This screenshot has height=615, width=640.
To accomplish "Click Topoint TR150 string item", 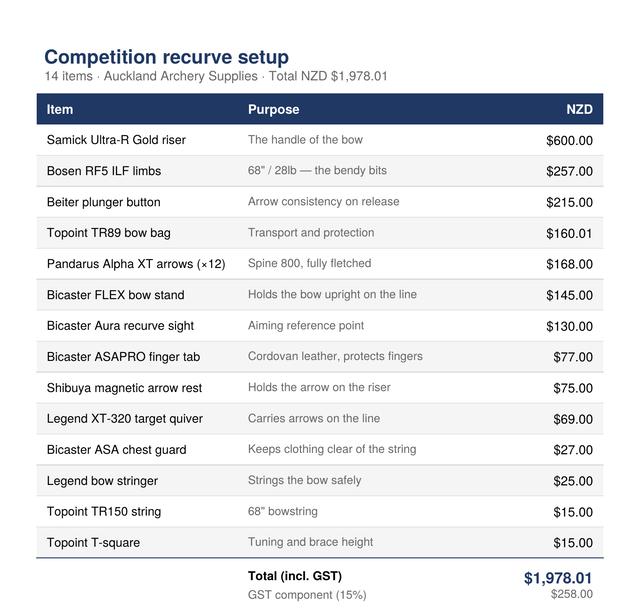I will pyautogui.click(x=104, y=512).
